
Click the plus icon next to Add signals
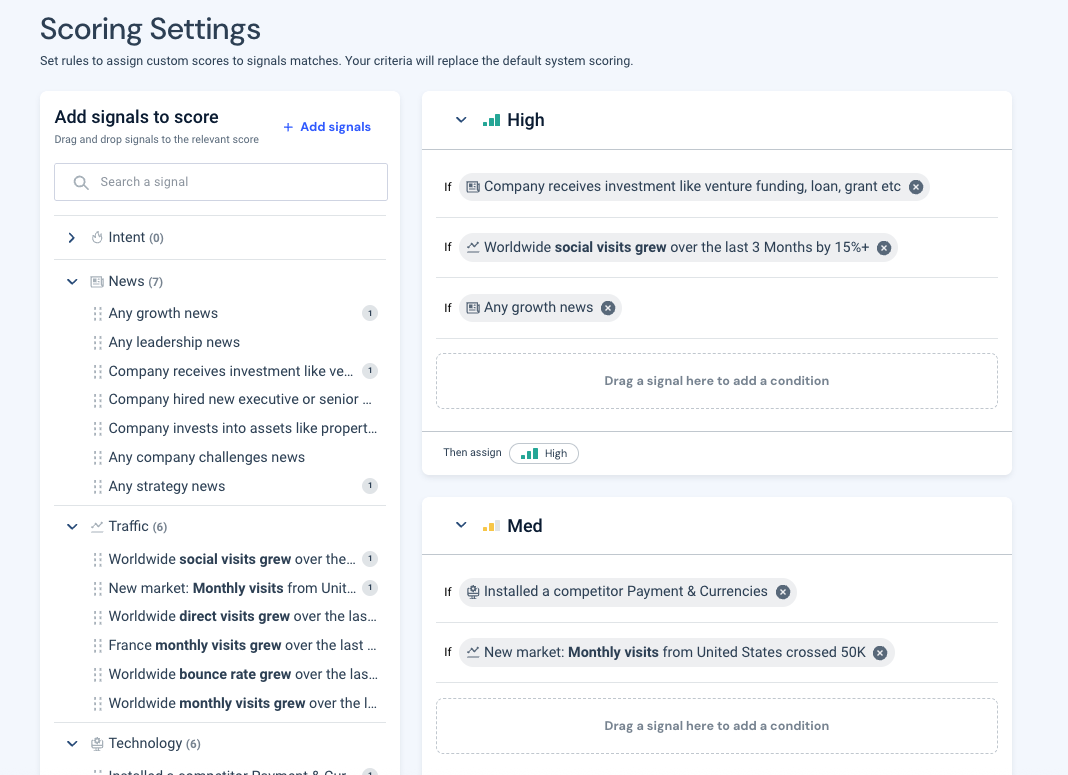tap(288, 127)
